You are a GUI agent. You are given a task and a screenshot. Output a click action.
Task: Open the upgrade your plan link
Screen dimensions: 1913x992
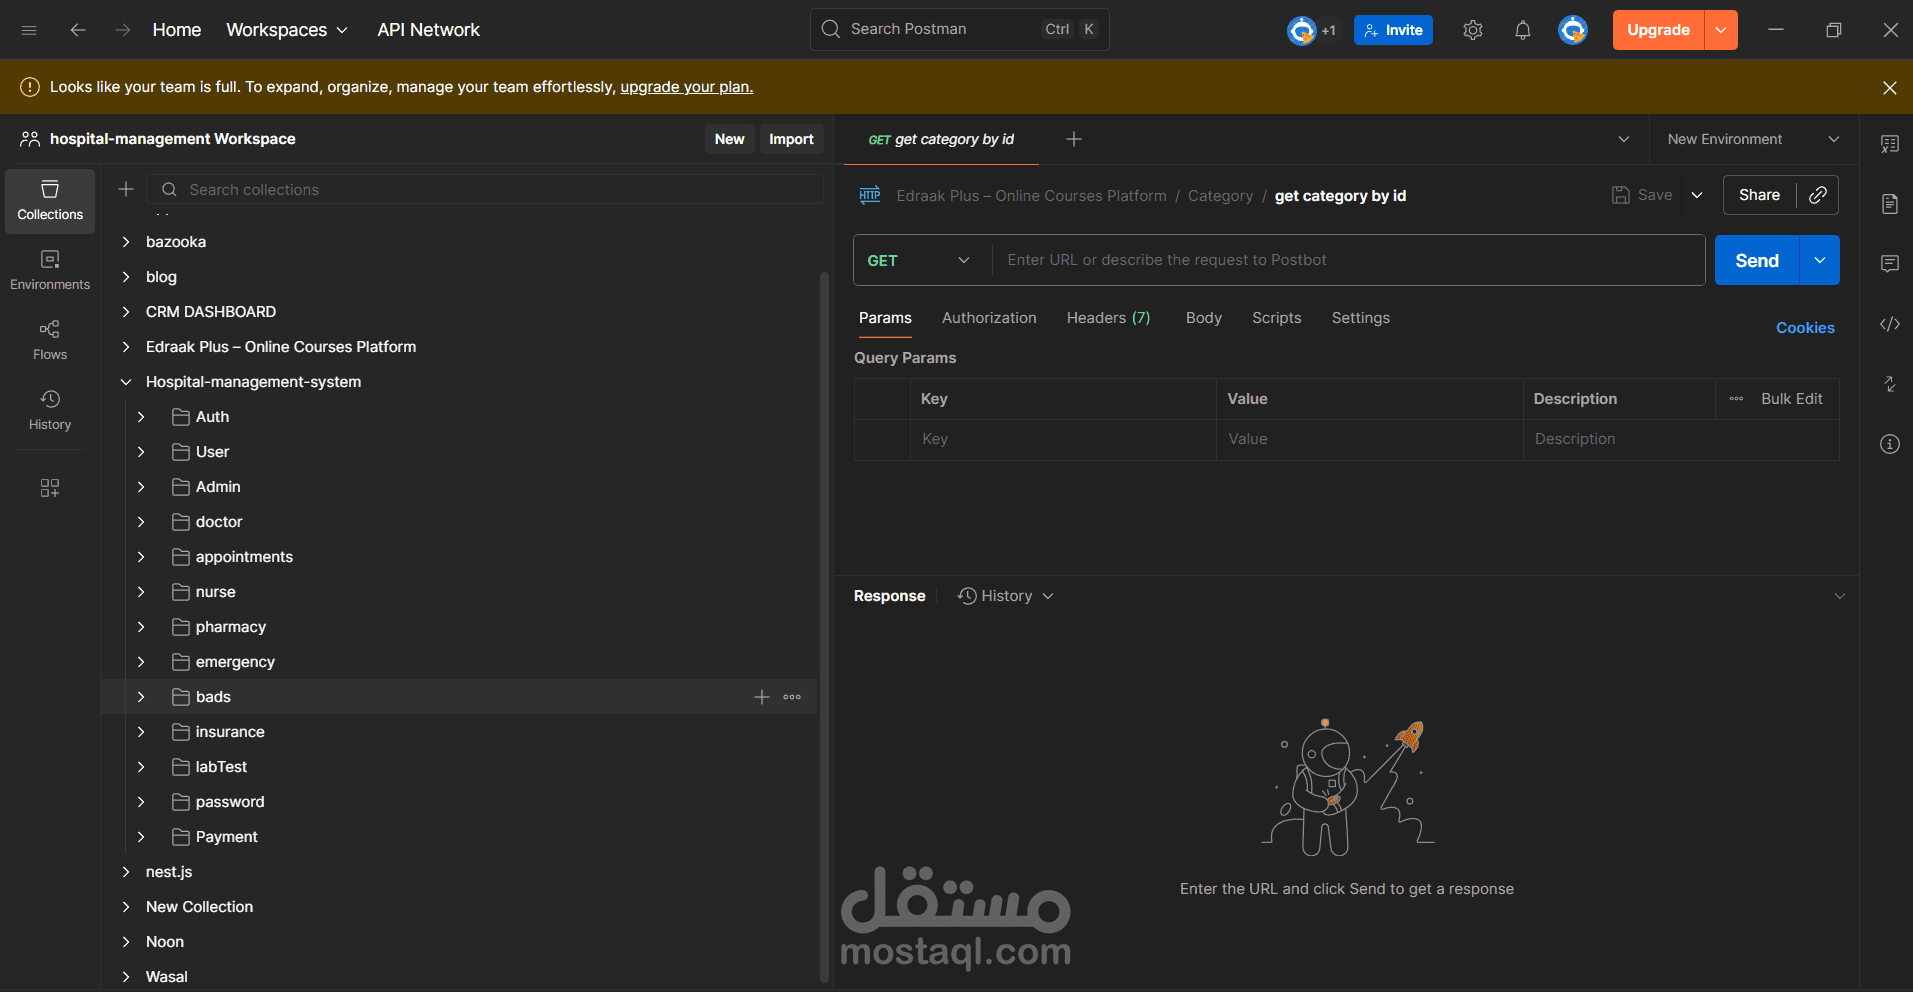pyautogui.click(x=687, y=87)
